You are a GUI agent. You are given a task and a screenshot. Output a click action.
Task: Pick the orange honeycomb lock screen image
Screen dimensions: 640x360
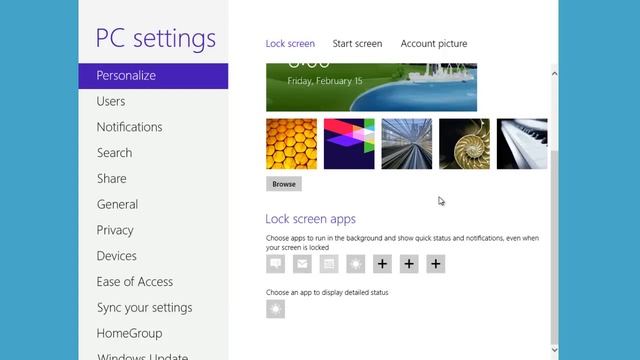[291, 144]
